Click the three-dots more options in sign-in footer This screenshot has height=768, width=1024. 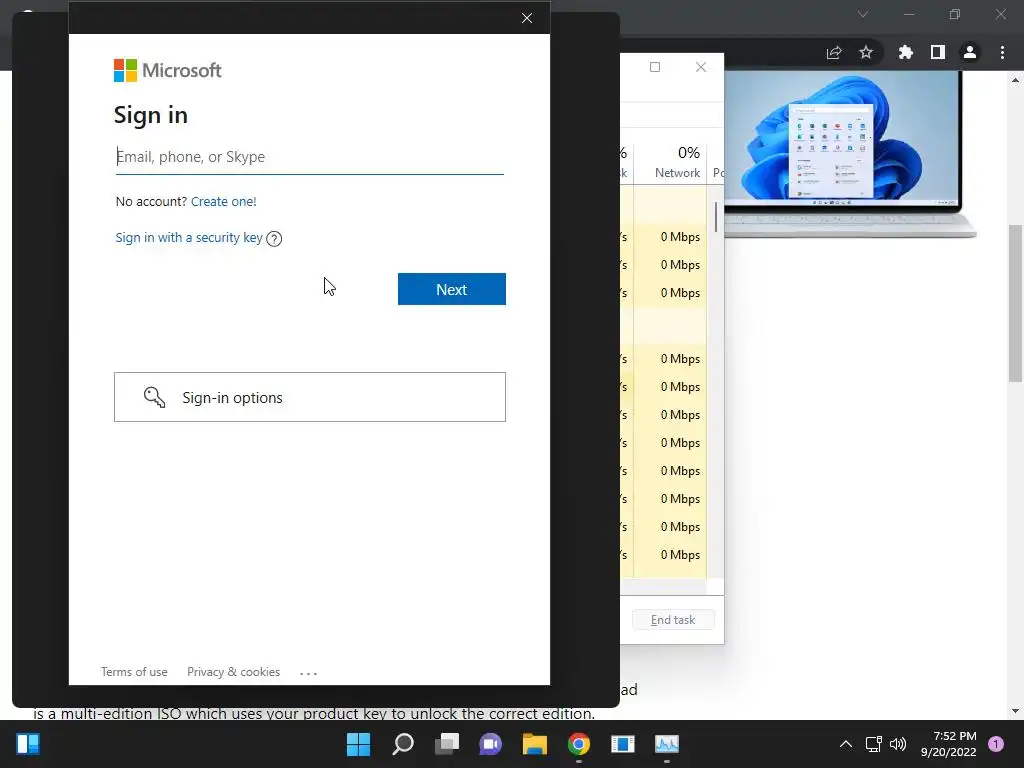[308, 673]
